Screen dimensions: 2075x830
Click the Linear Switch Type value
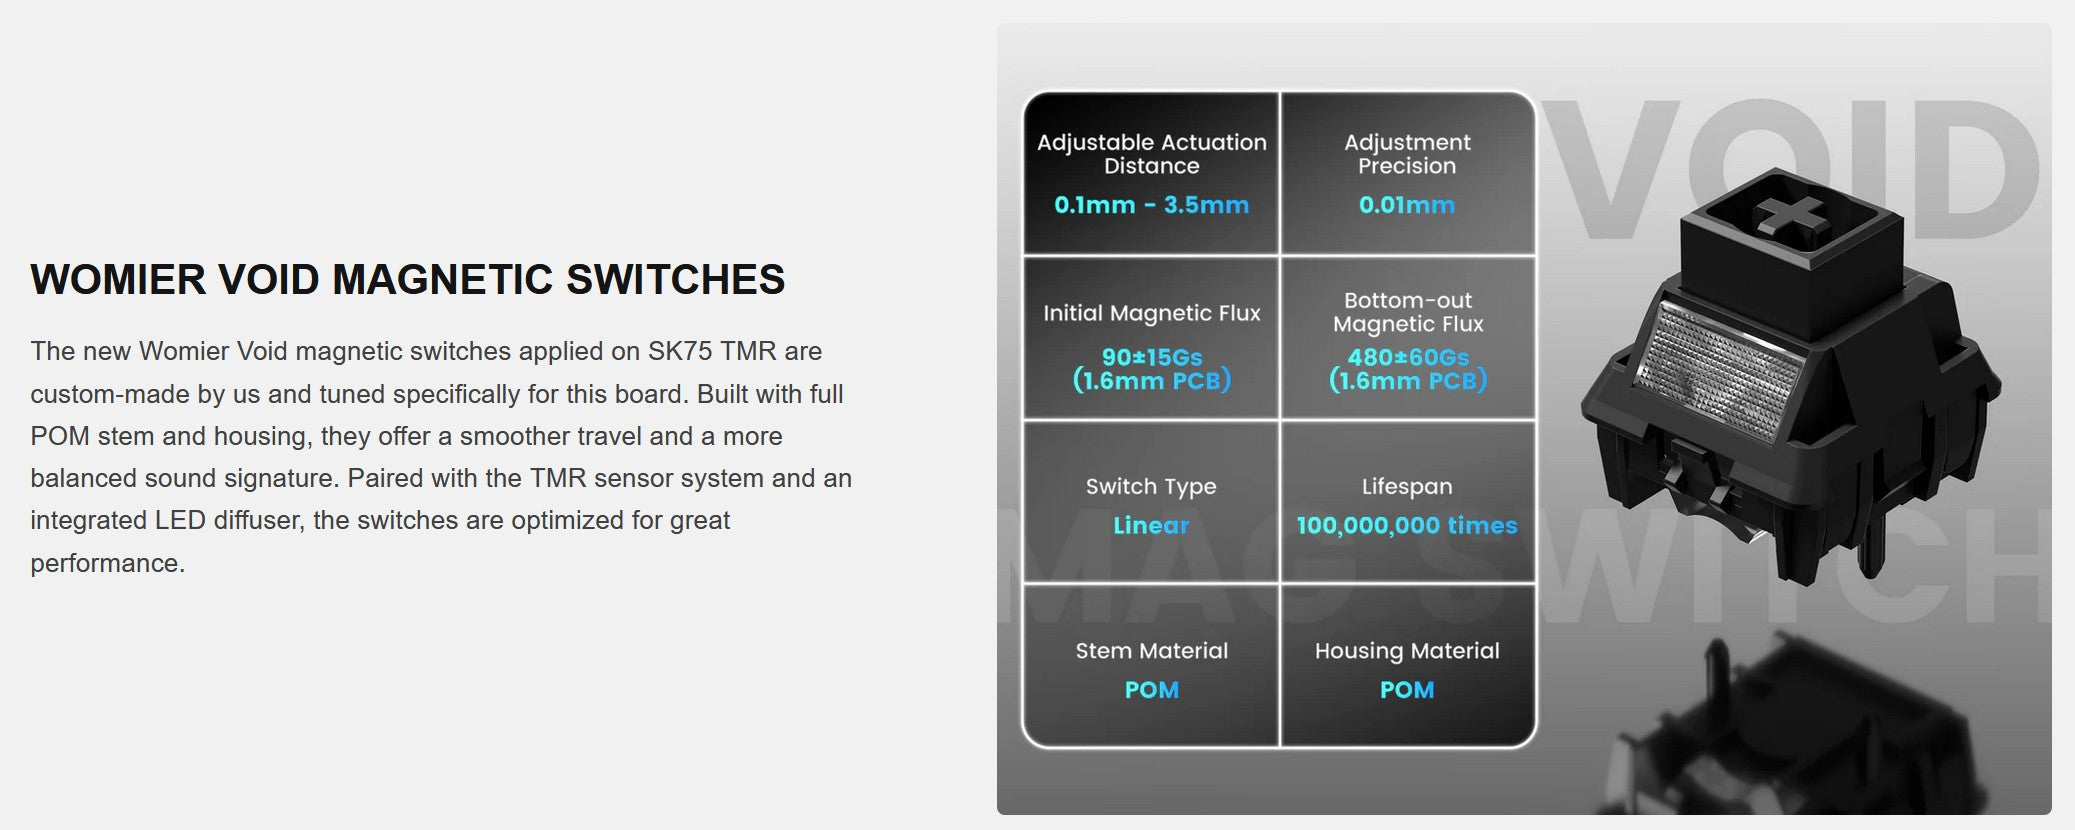coord(1151,526)
